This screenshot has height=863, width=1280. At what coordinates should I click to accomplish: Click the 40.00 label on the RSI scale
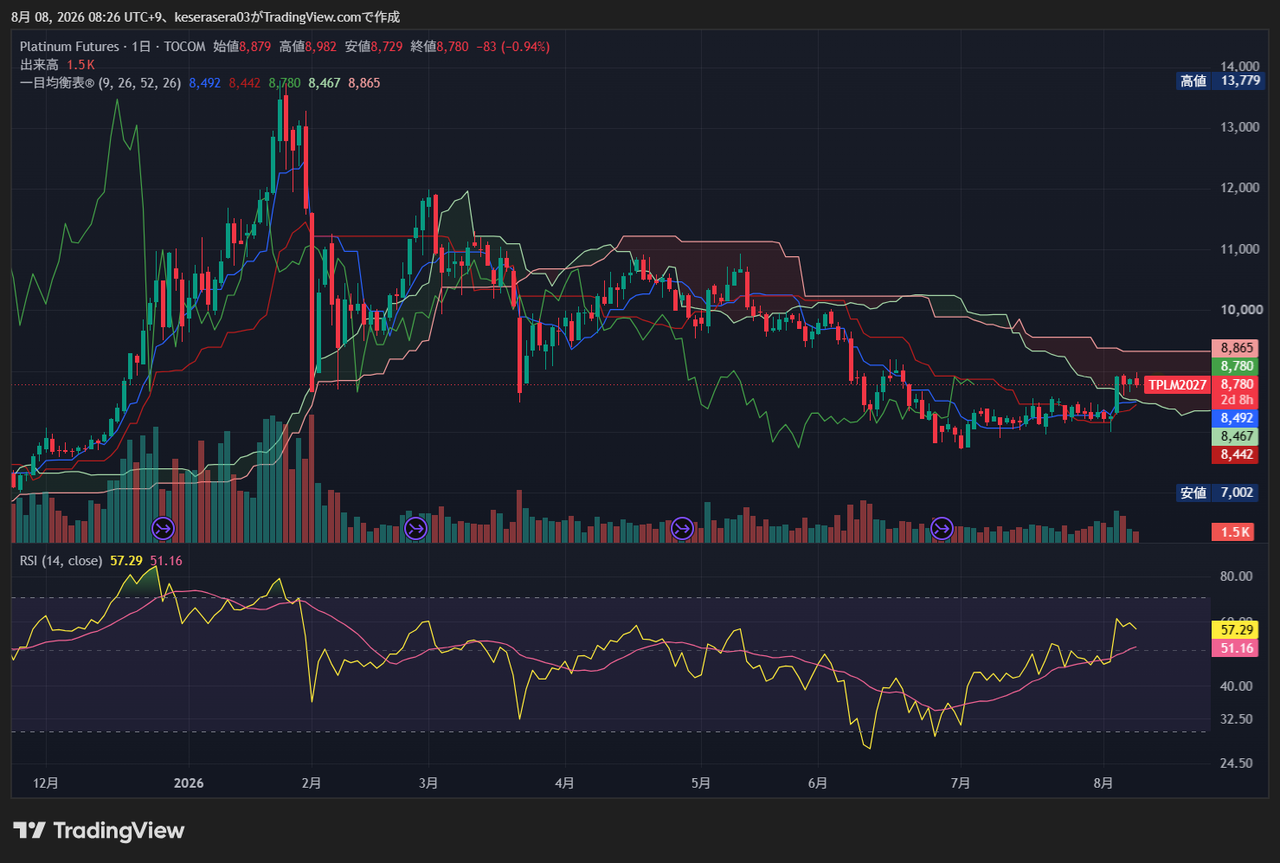pos(1236,686)
